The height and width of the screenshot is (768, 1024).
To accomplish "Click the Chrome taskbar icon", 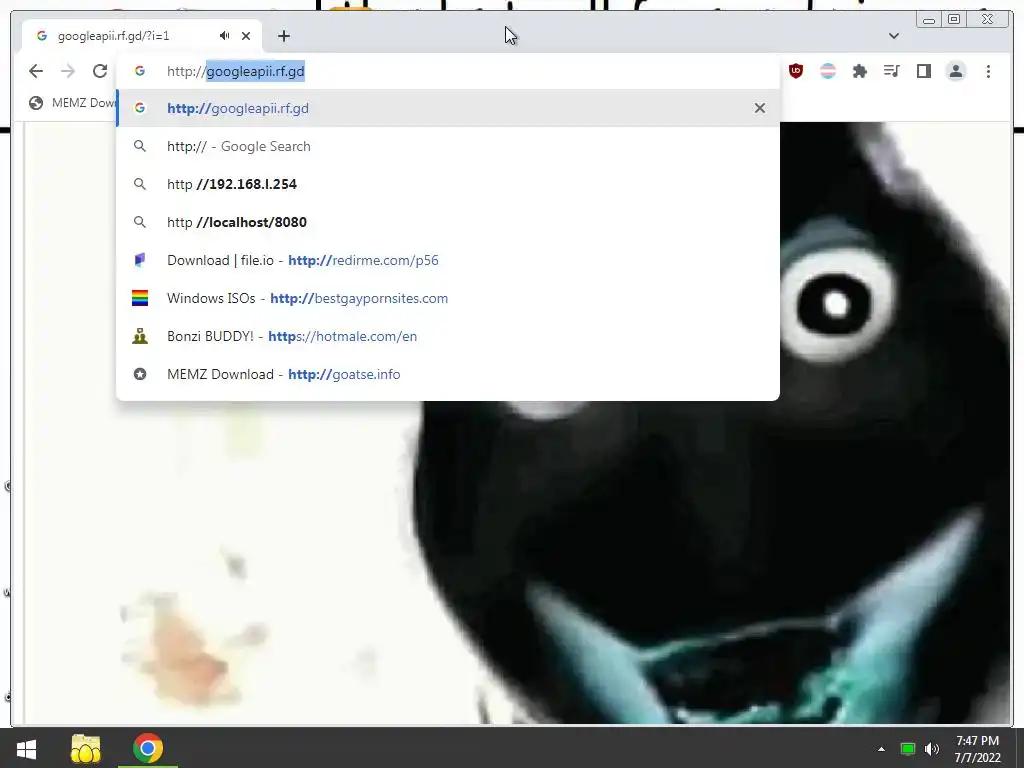I will (148, 748).
